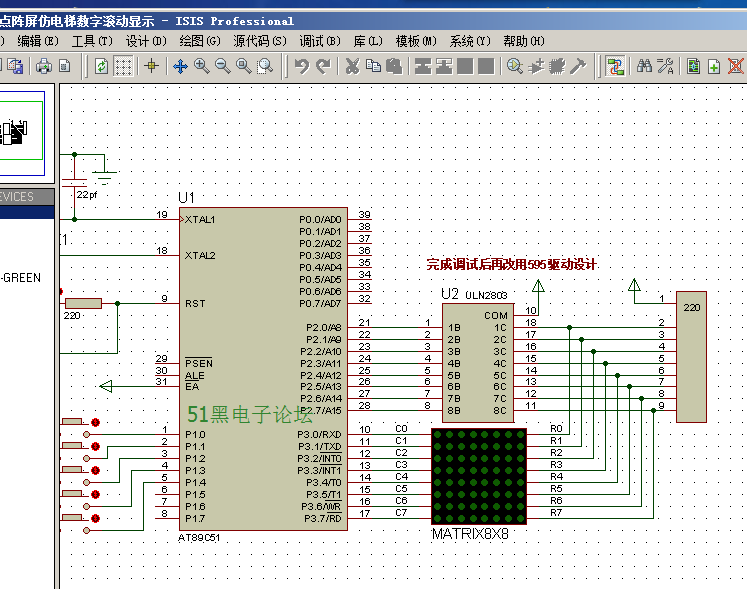Image resolution: width=747 pixels, height=589 pixels.
Task: Click the packaging tool chip icon
Action: [x=556, y=66]
